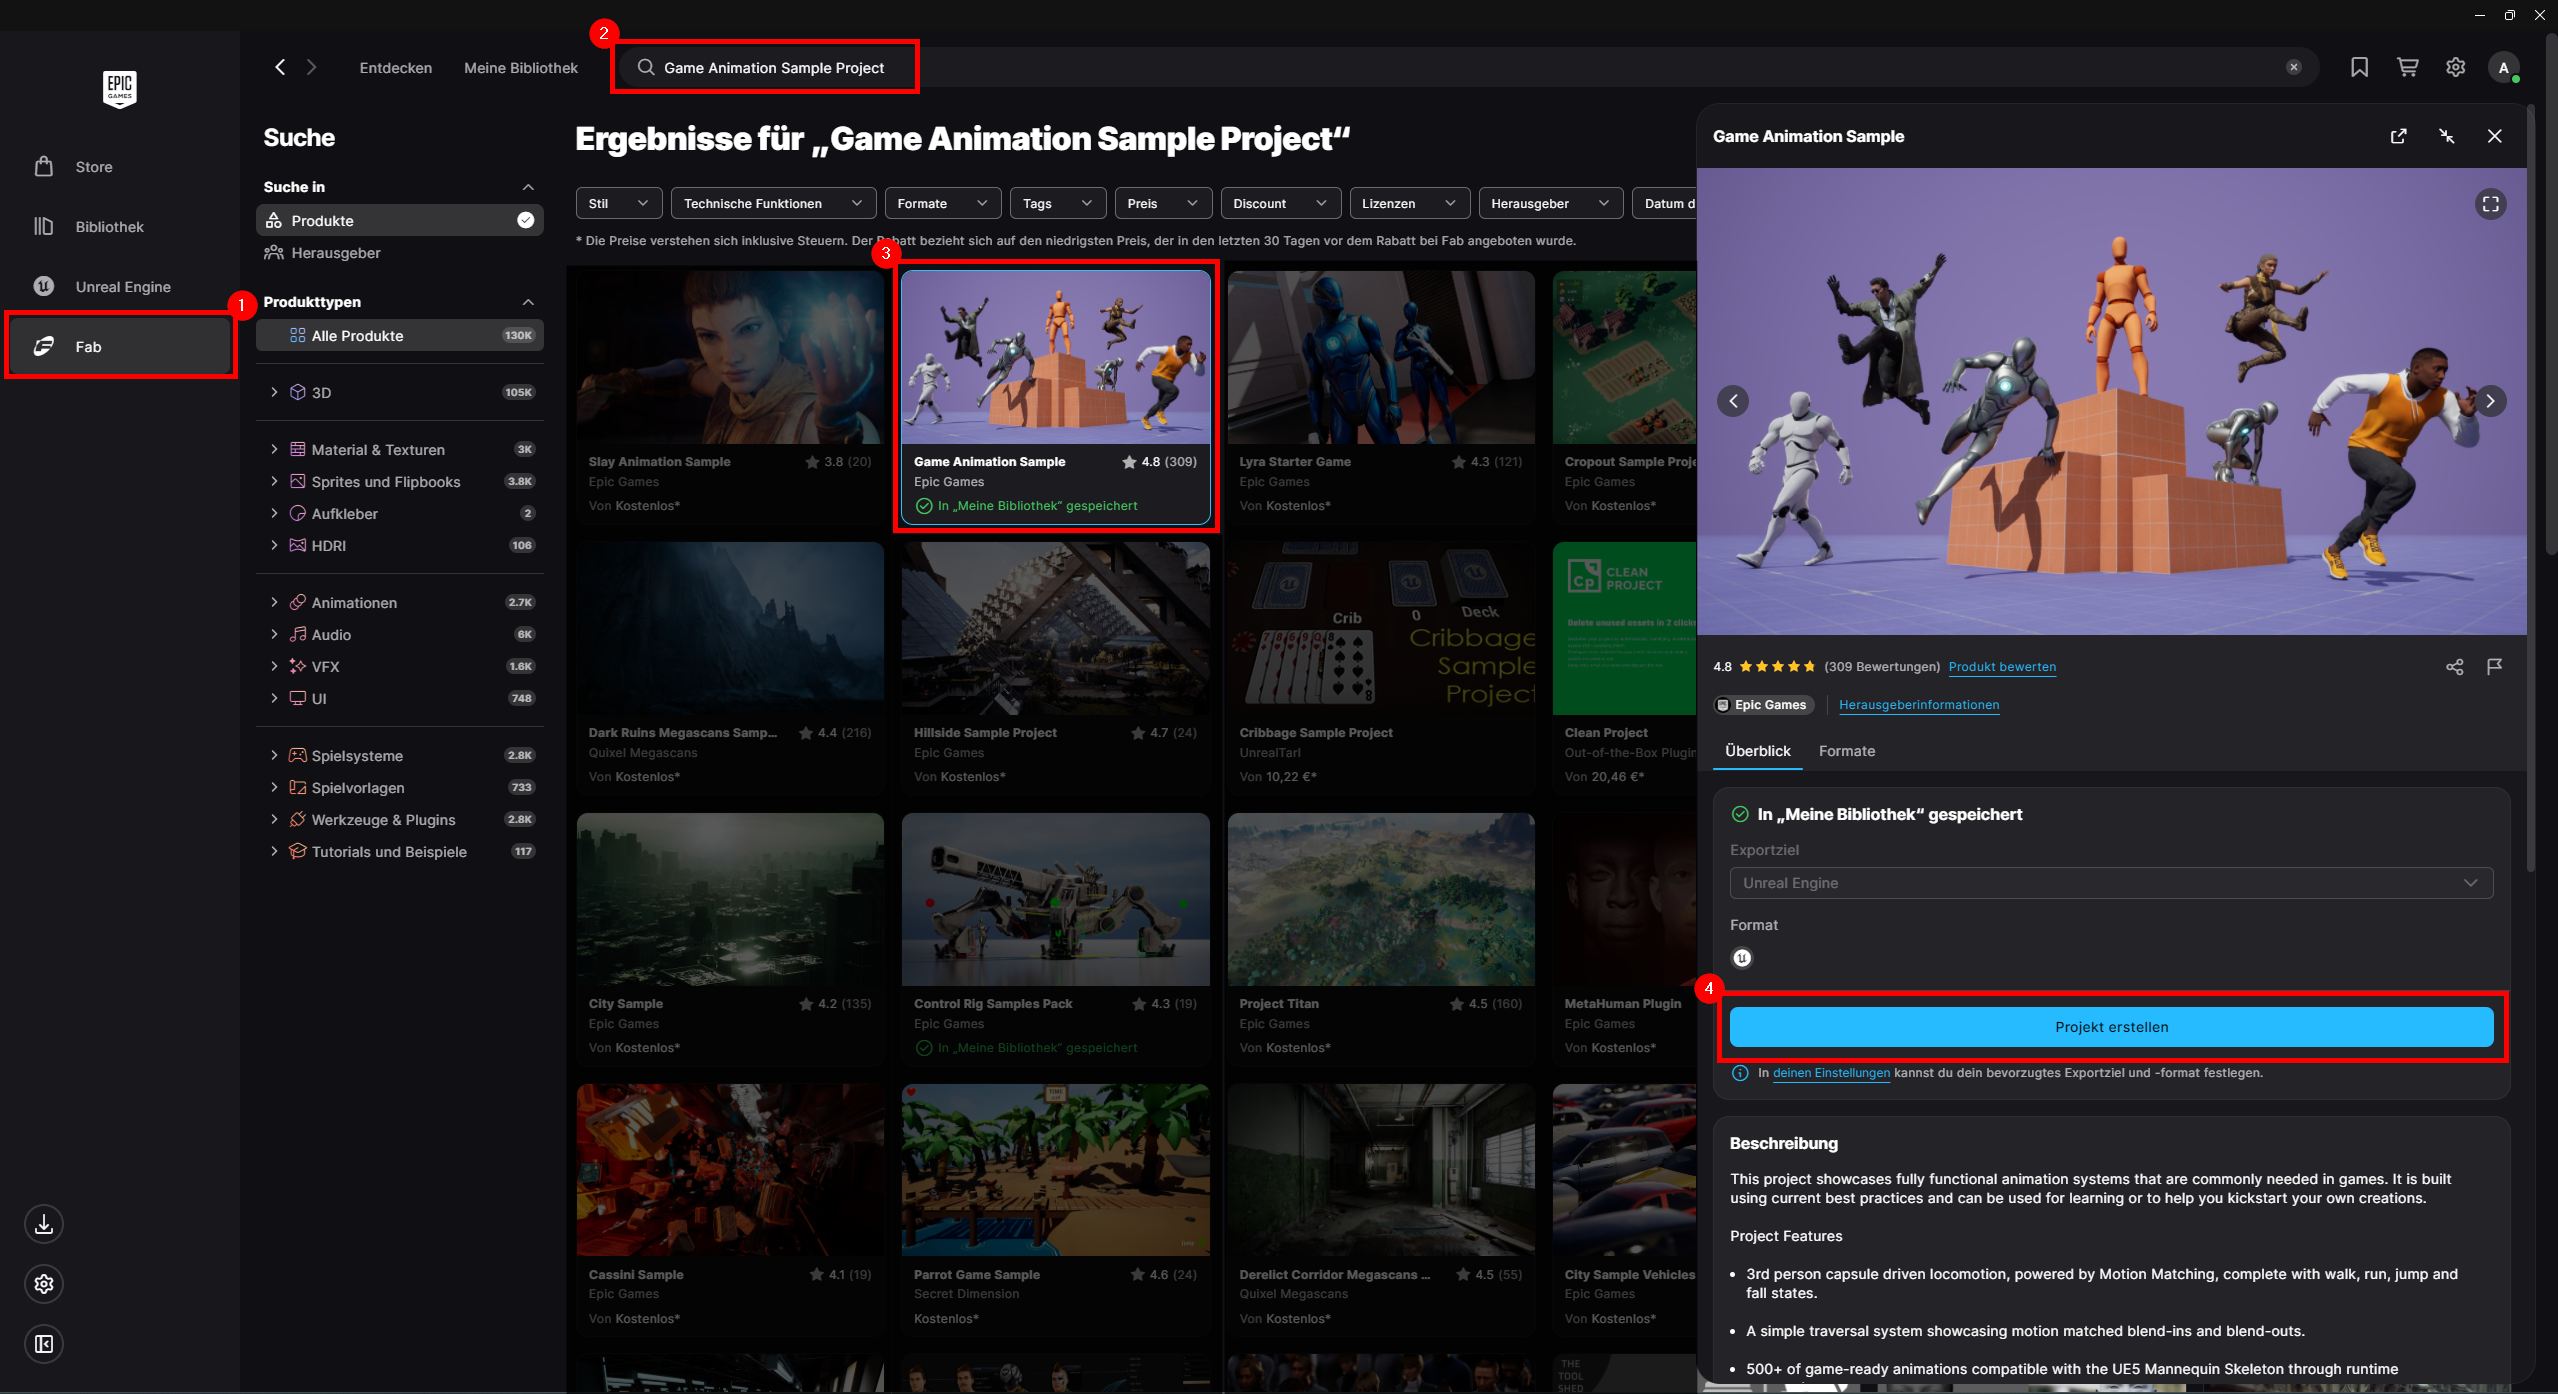Open the Lizenzen filter dropdown

click(1409, 203)
